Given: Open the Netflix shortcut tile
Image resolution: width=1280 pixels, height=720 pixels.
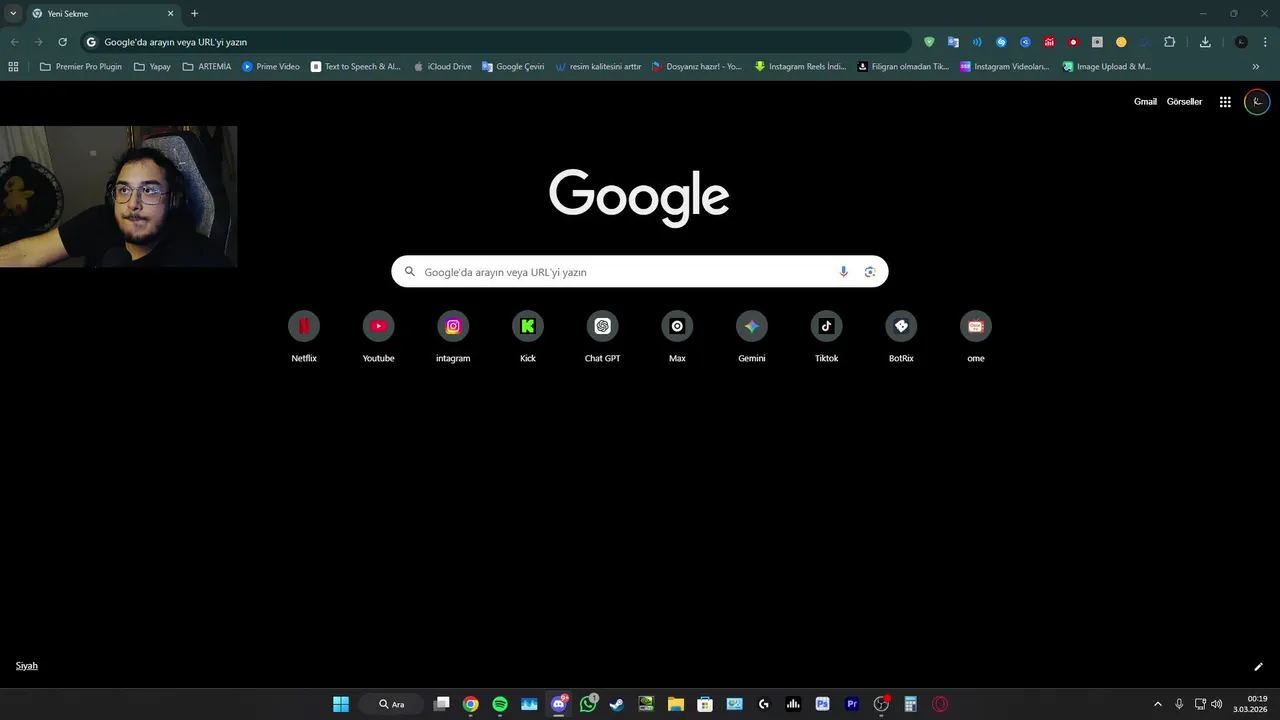Looking at the screenshot, I should tap(304, 337).
